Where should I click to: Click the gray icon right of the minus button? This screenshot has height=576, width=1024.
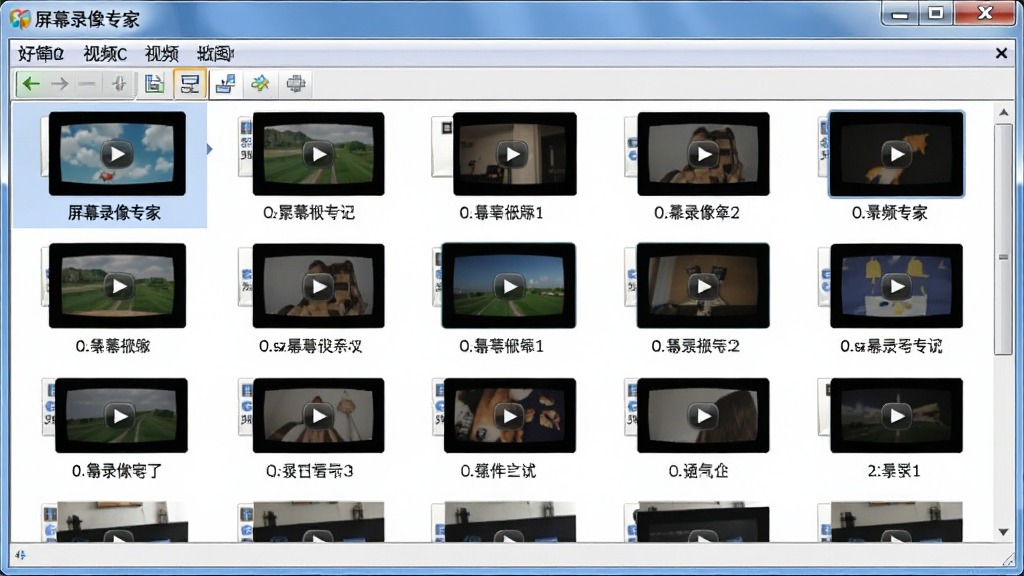click(118, 84)
